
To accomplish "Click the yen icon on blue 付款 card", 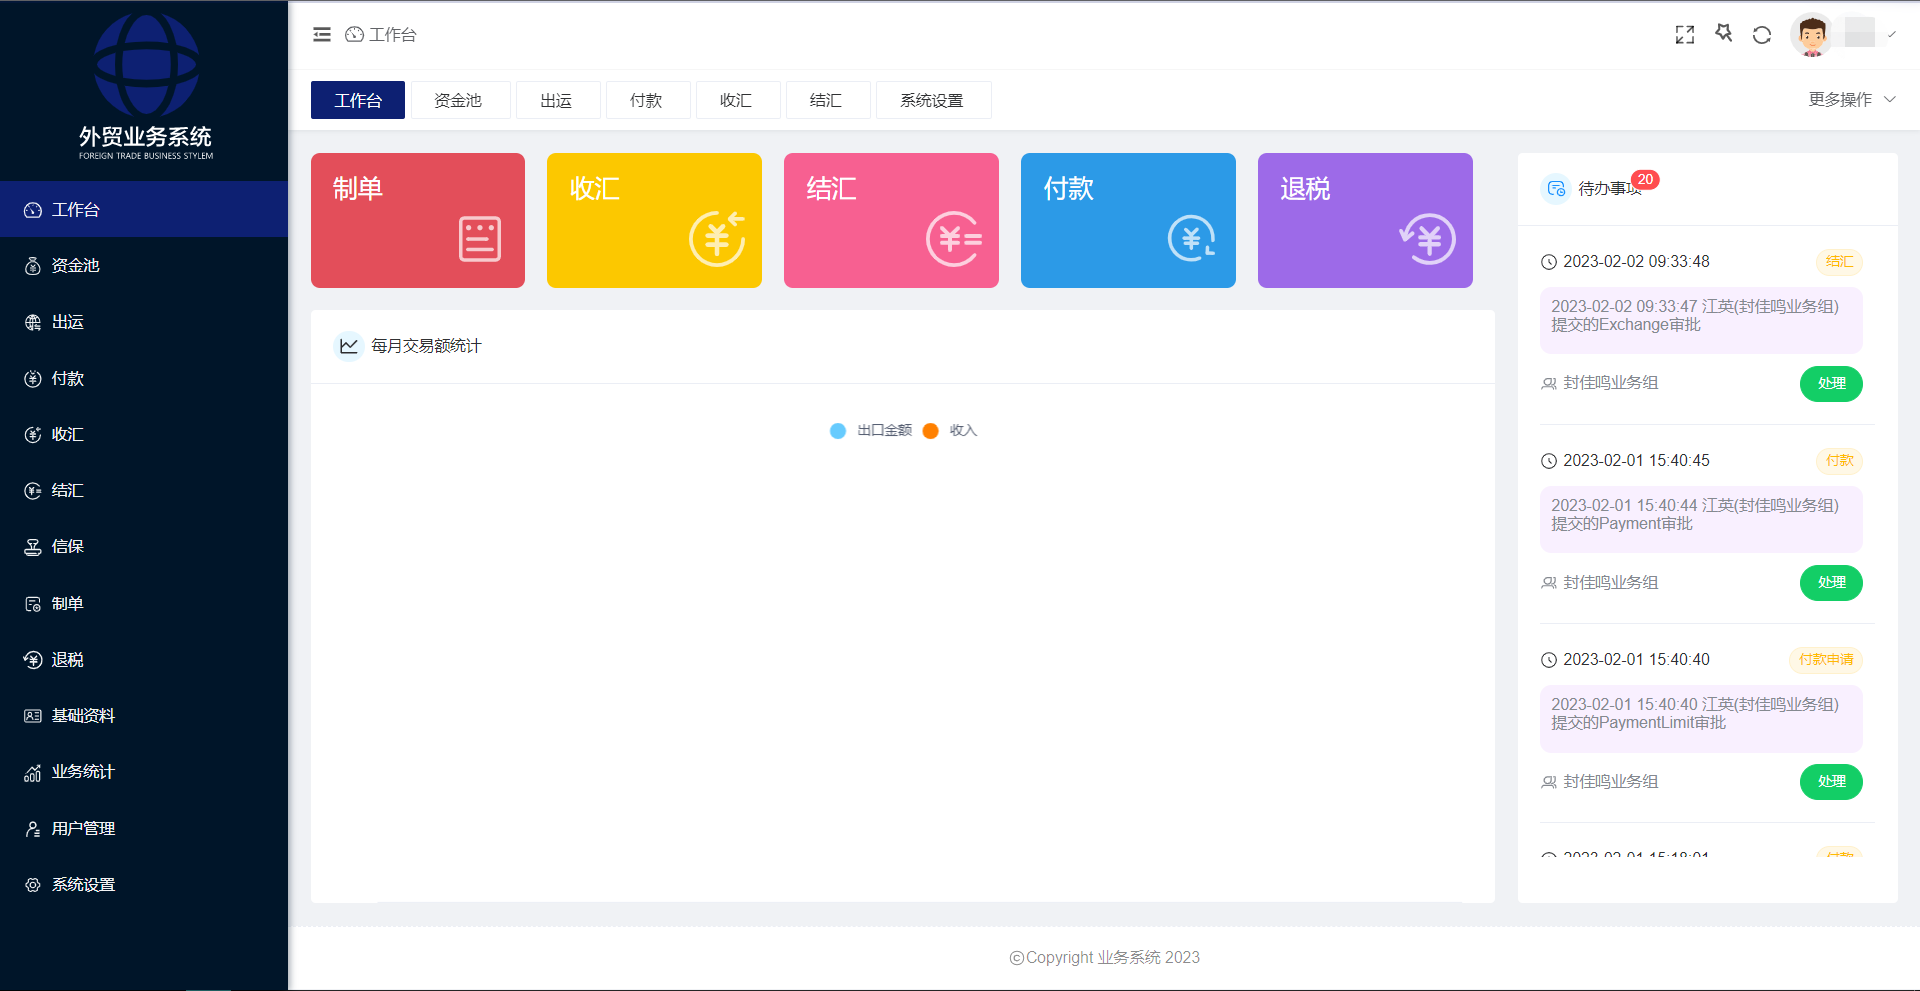I will point(1191,238).
